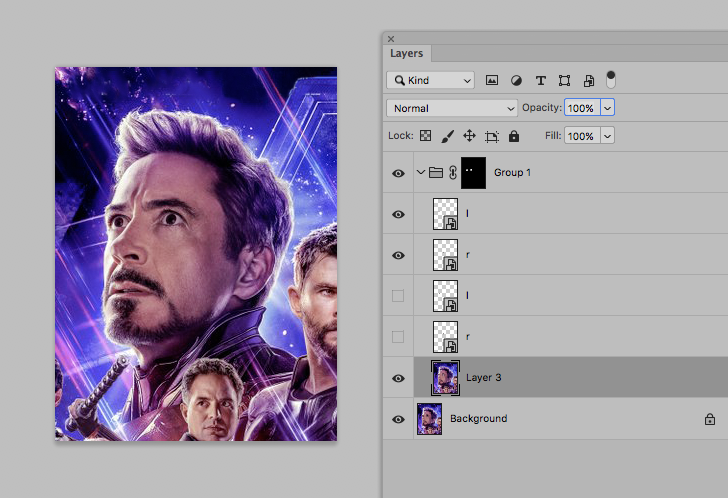Select thumbnail of first visible 'l' layer
The image size is (728, 498).
tap(445, 214)
